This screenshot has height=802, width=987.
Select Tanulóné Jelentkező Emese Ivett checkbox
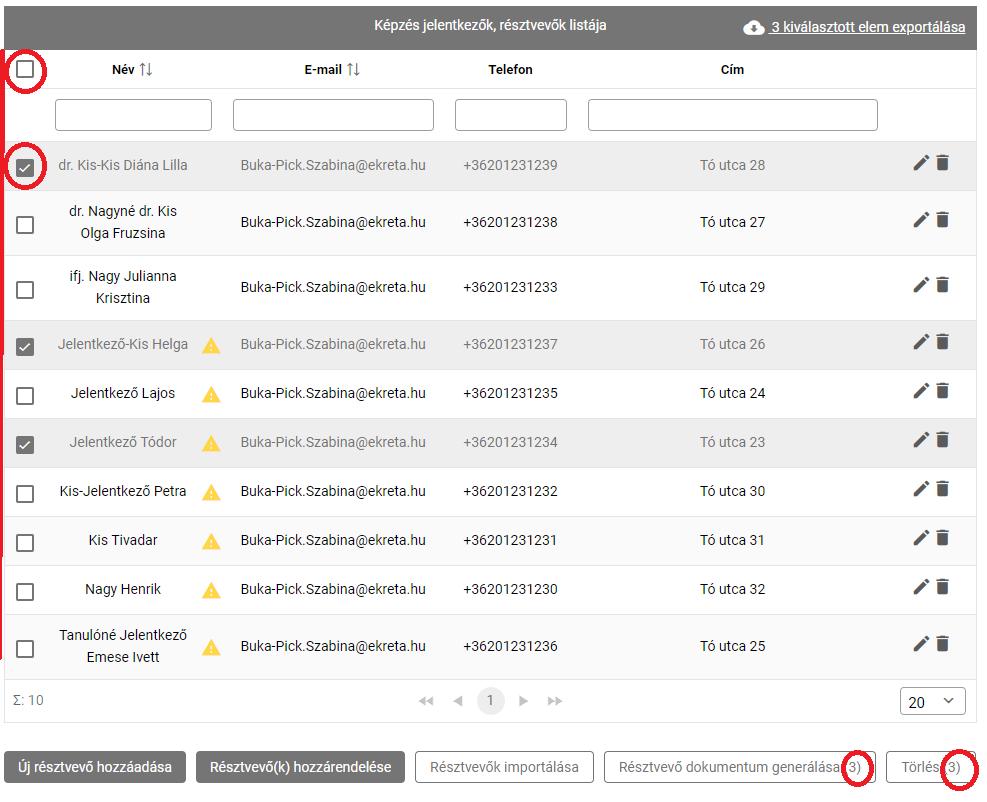click(25, 648)
